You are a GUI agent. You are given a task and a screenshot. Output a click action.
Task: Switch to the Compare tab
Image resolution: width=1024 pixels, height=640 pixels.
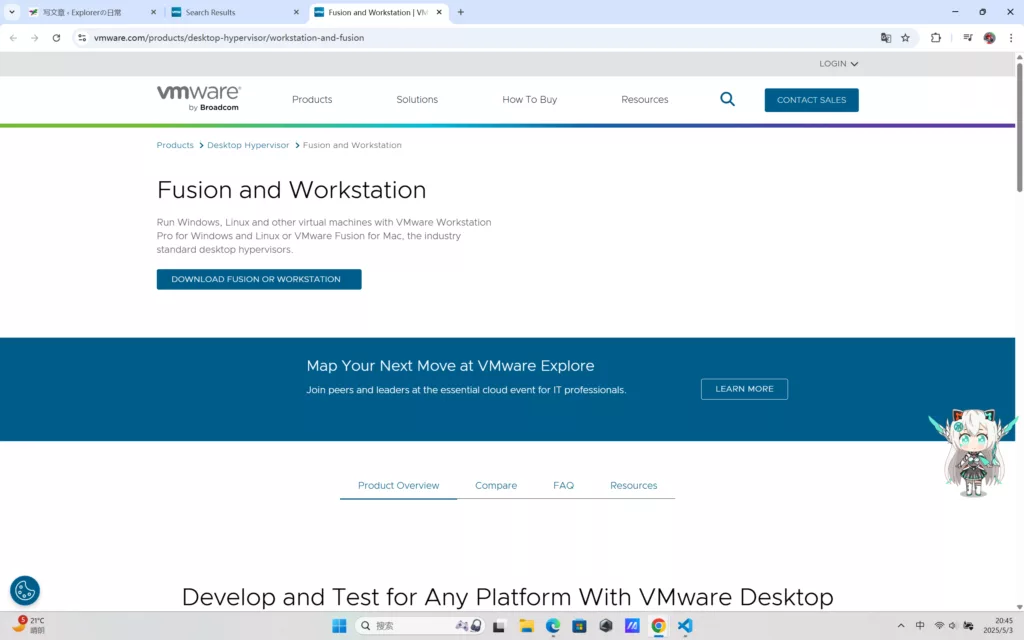pyautogui.click(x=496, y=486)
